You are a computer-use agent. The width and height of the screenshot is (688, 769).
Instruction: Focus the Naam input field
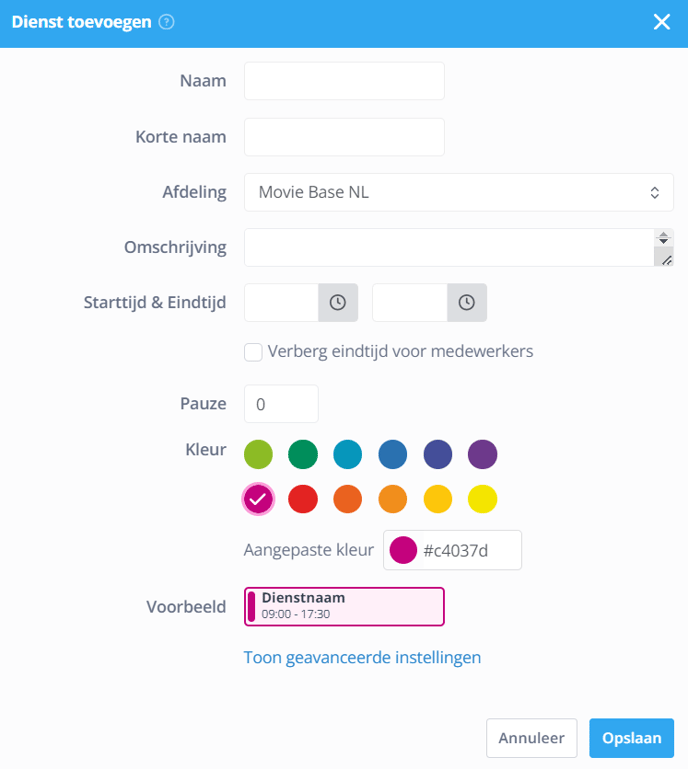click(344, 81)
